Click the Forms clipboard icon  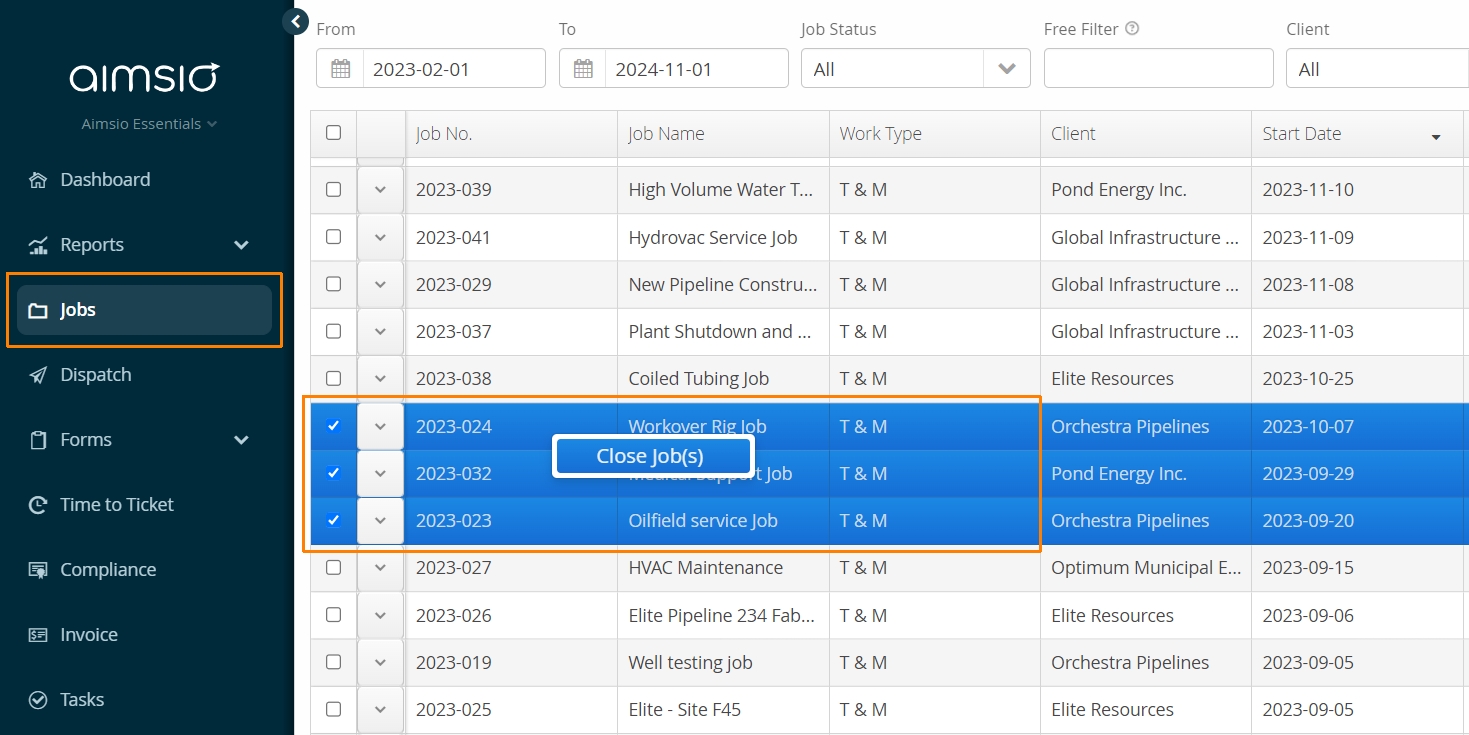[38, 440]
